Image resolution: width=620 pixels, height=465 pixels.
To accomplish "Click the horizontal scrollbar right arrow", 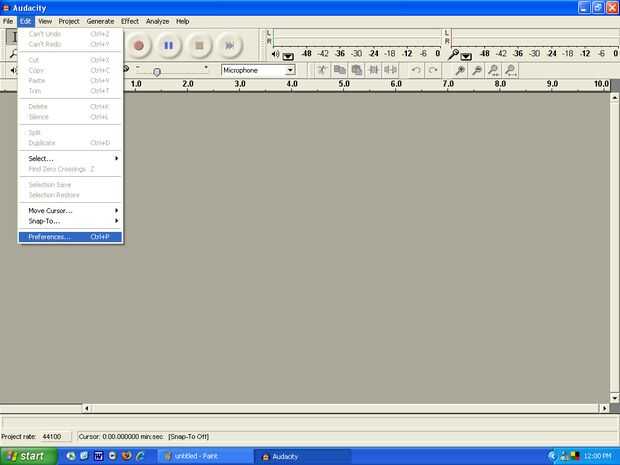I will tap(604, 408).
